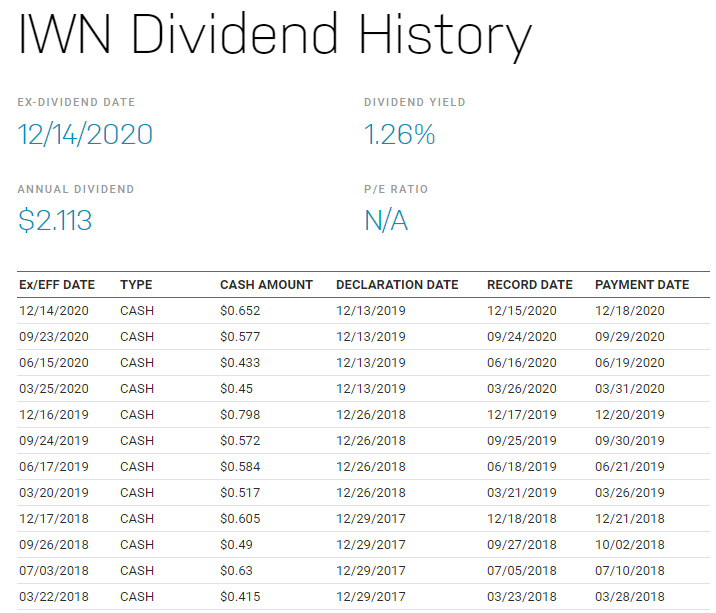Click ex date 07/03/2018

point(54,571)
